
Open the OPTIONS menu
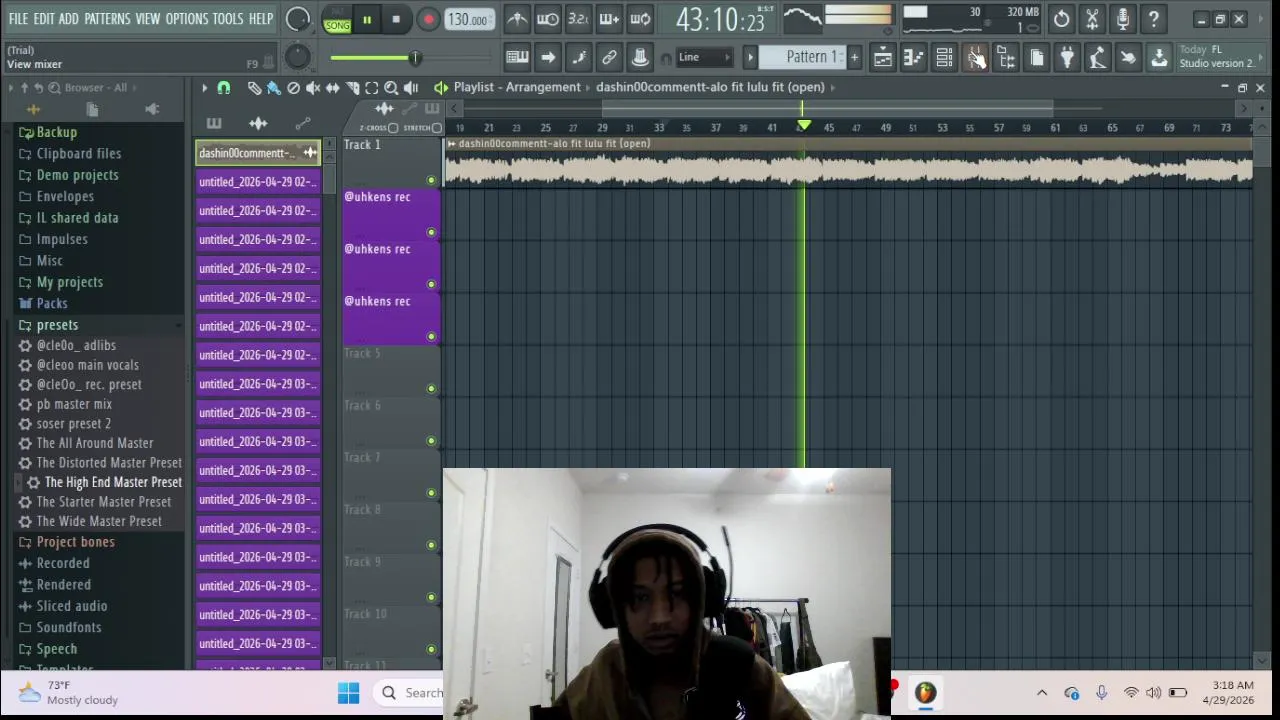(187, 19)
